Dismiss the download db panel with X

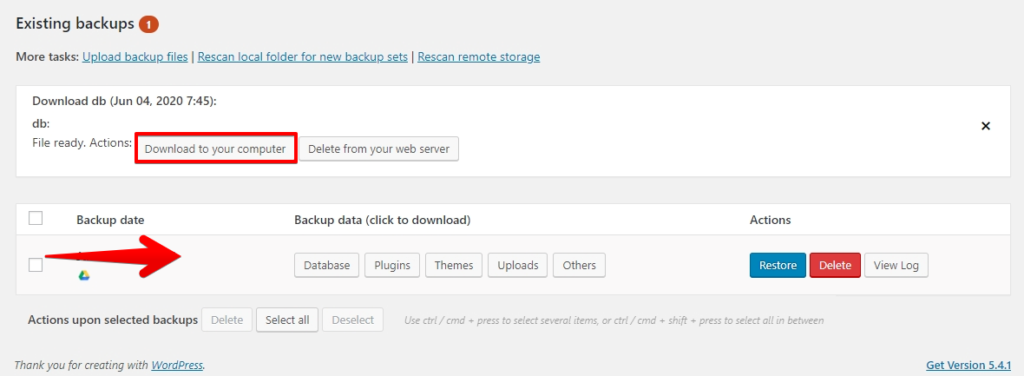coord(986,126)
